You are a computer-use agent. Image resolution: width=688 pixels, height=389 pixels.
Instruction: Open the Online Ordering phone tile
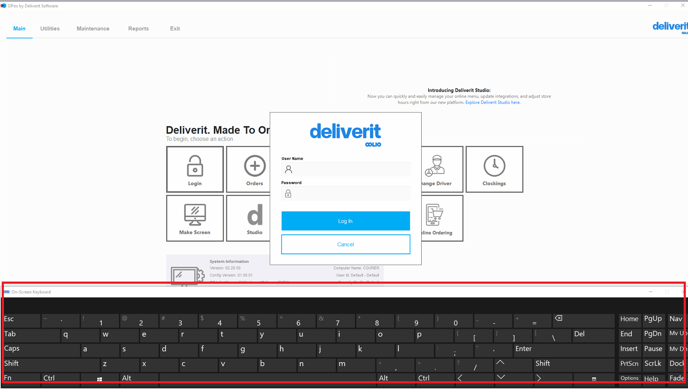click(x=442, y=218)
